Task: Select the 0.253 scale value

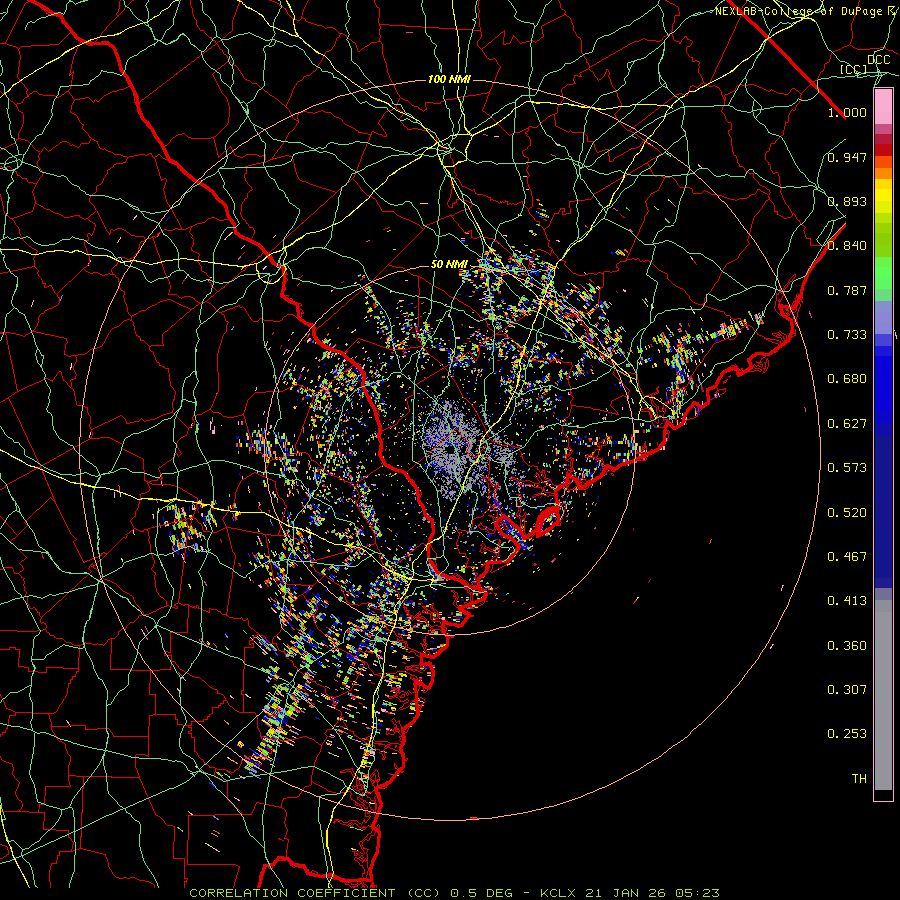Action: pyautogui.click(x=847, y=734)
